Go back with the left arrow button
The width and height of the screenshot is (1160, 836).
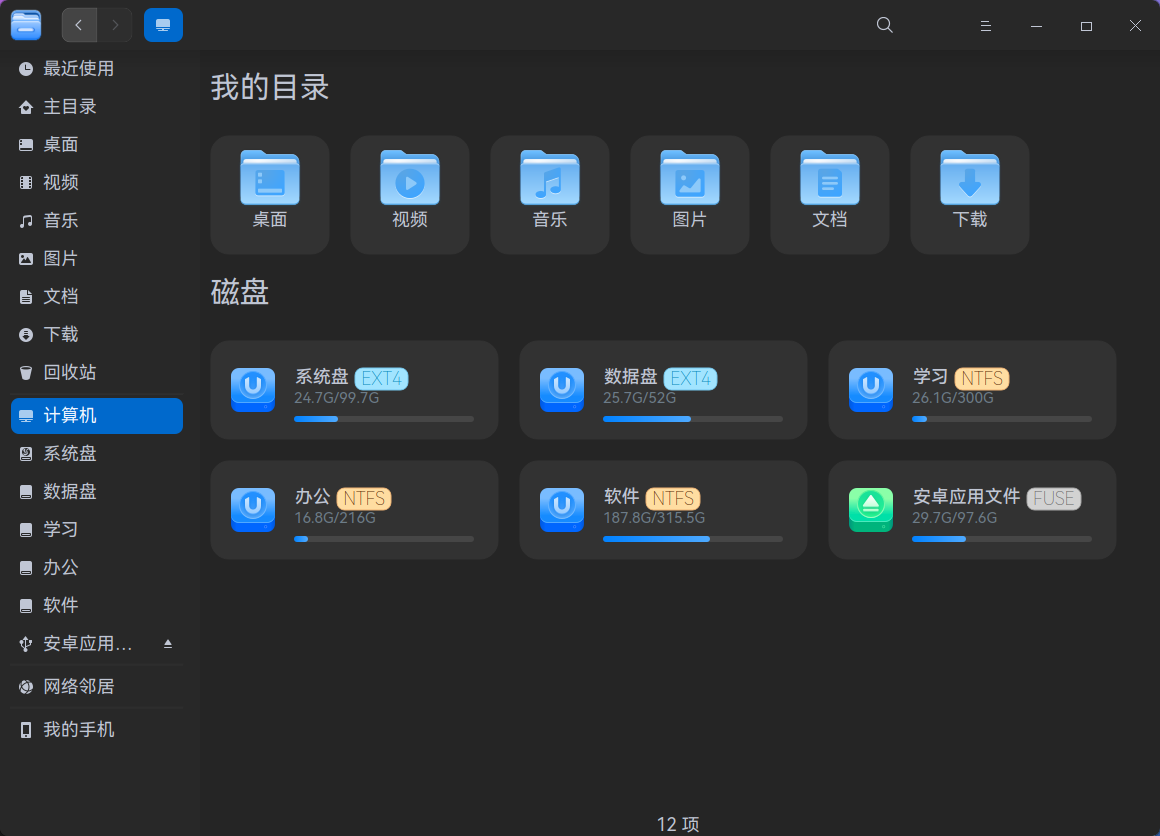(79, 25)
